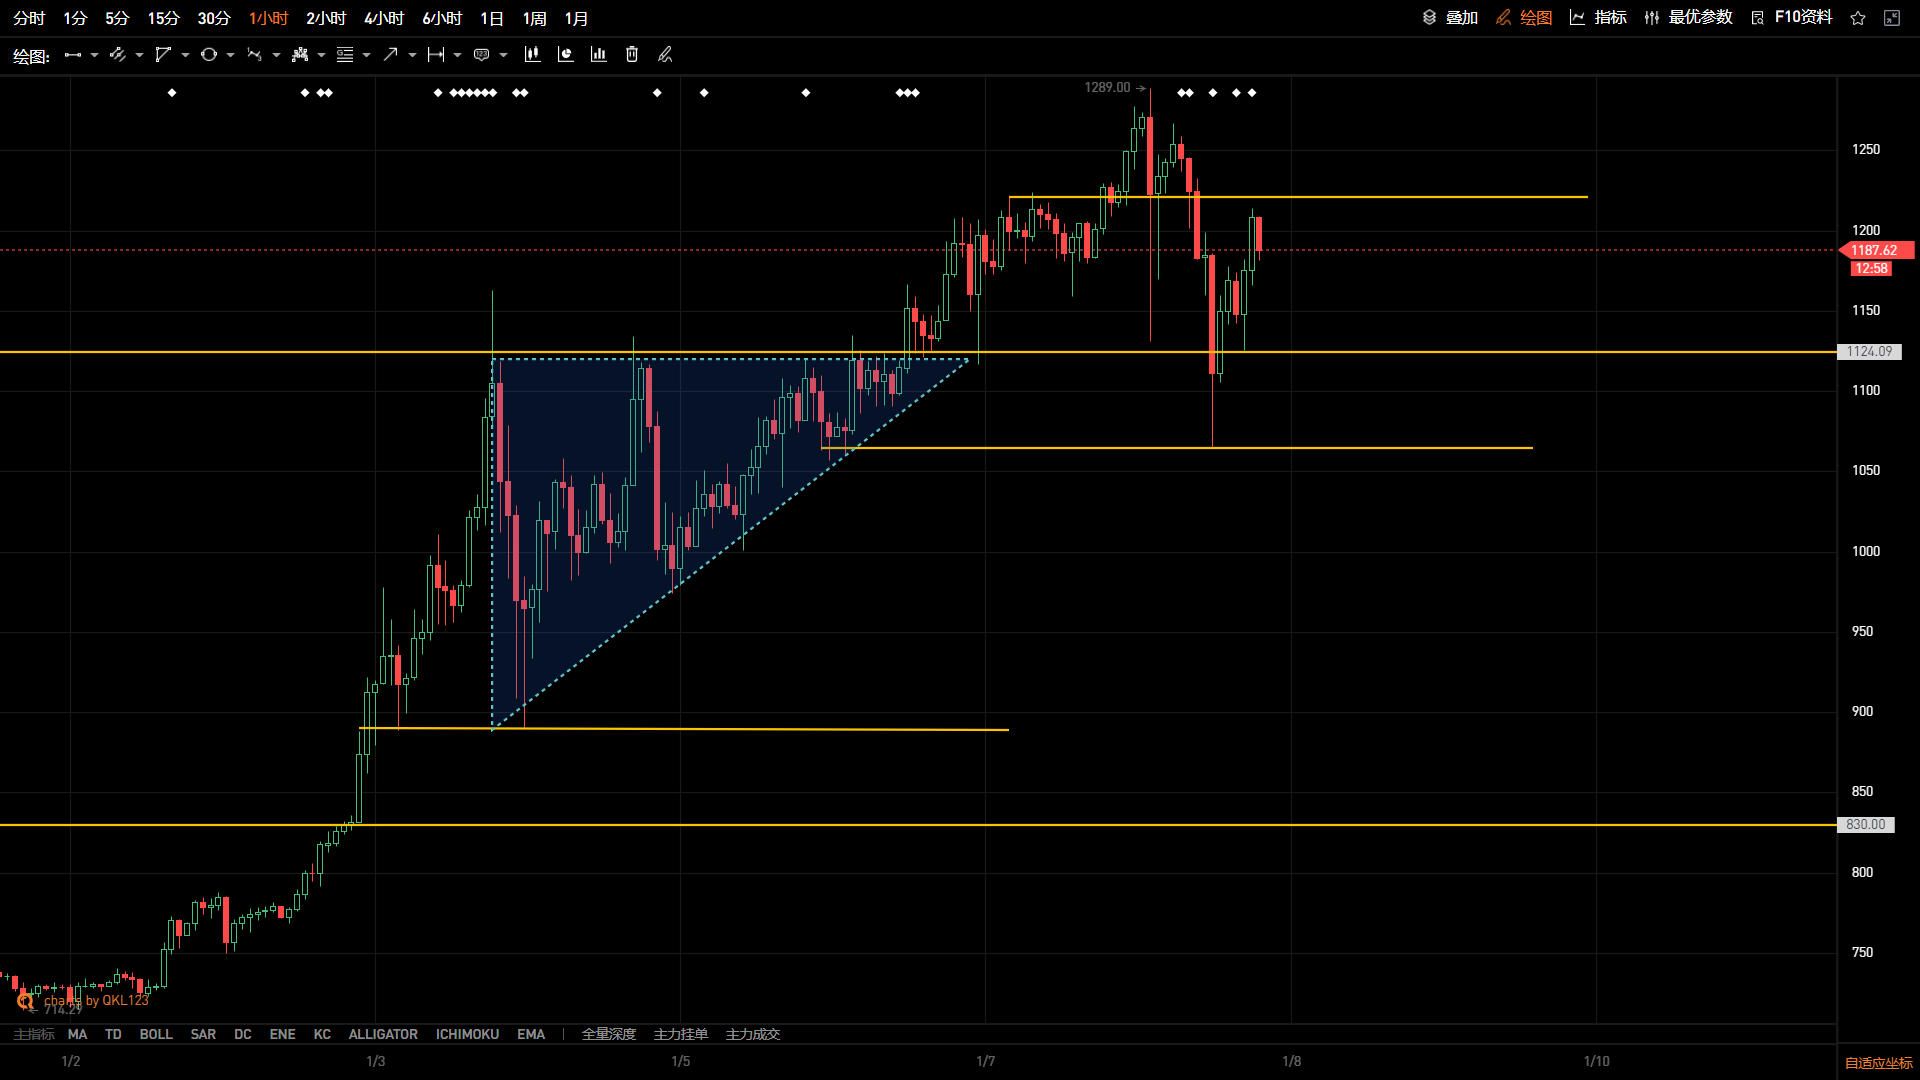Image resolution: width=1920 pixels, height=1080 pixels.
Task: Toggle the 自适应坐标 auto-scale option
Action: tap(1878, 1063)
